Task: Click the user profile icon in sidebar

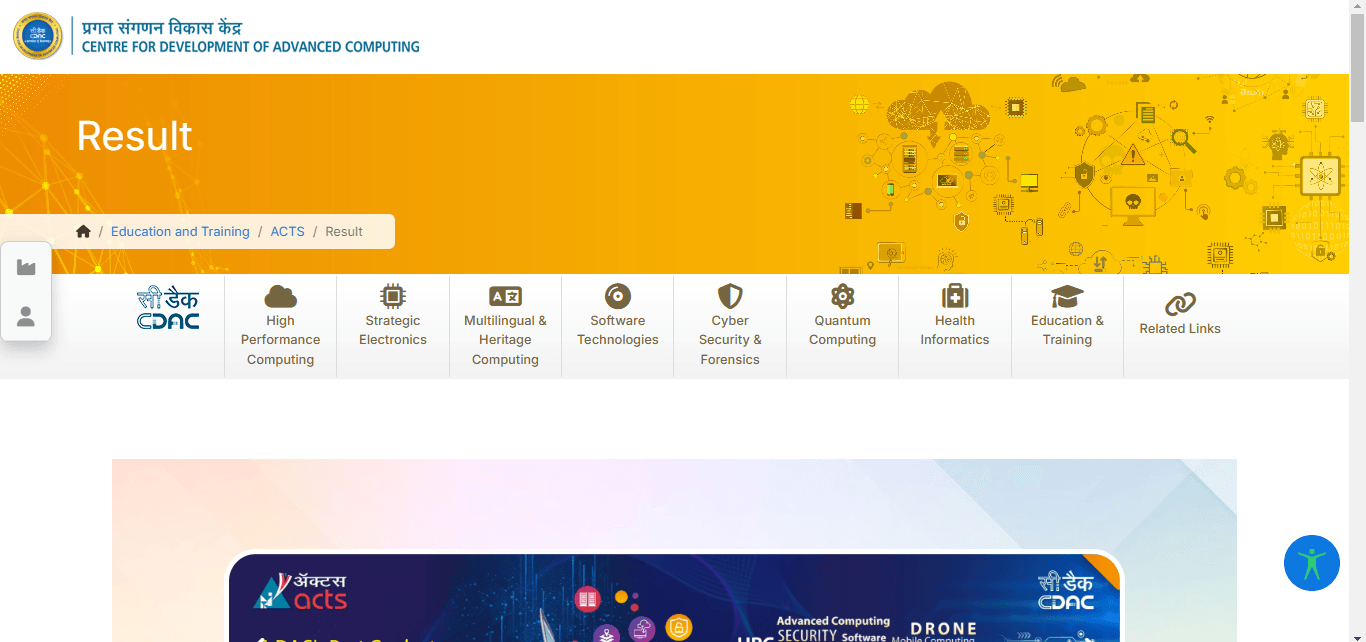Action: pos(26,316)
